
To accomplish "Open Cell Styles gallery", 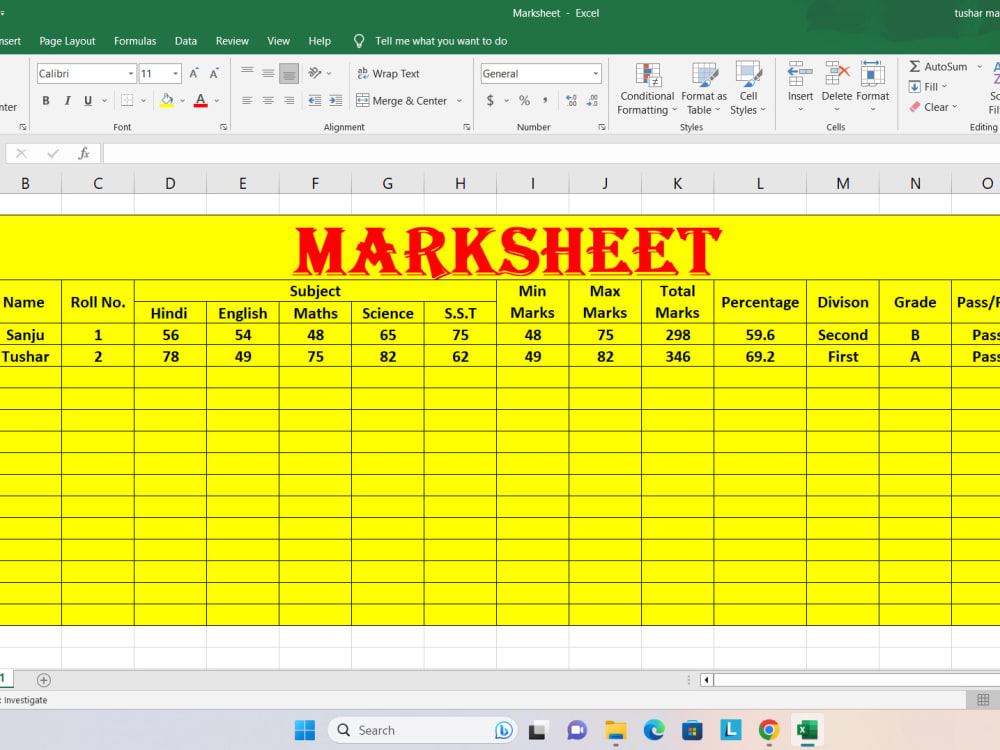I will click(748, 89).
